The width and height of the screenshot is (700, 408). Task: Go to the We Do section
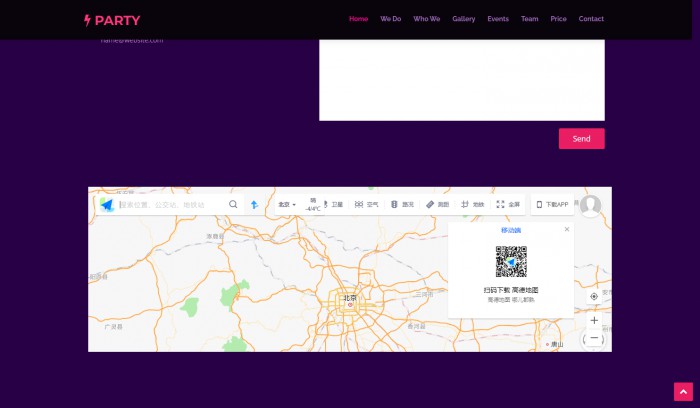coord(391,19)
